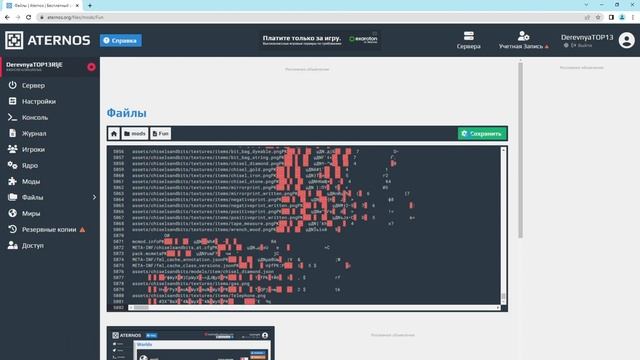Click the browser back arrow

tap(7, 17)
